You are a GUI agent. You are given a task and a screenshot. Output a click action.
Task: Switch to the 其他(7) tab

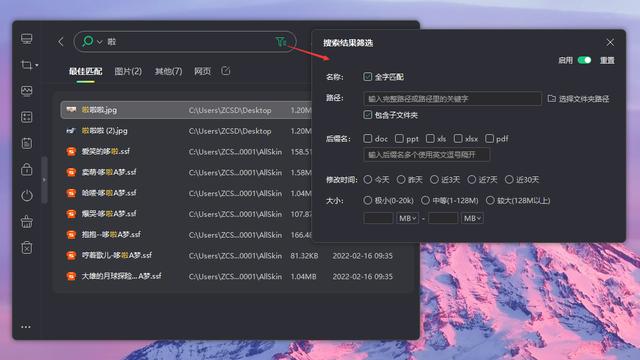(x=168, y=71)
